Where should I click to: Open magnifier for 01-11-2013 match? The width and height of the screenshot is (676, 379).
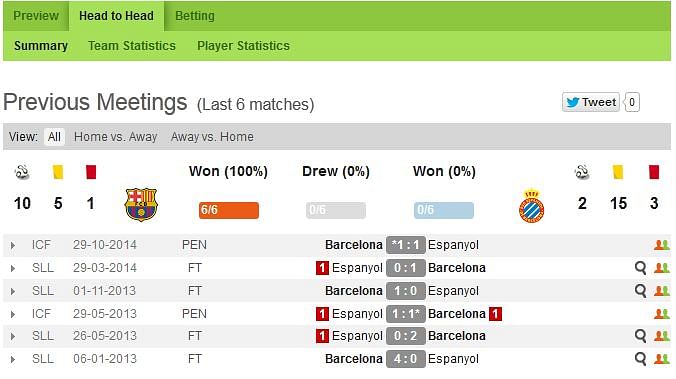tap(640, 291)
